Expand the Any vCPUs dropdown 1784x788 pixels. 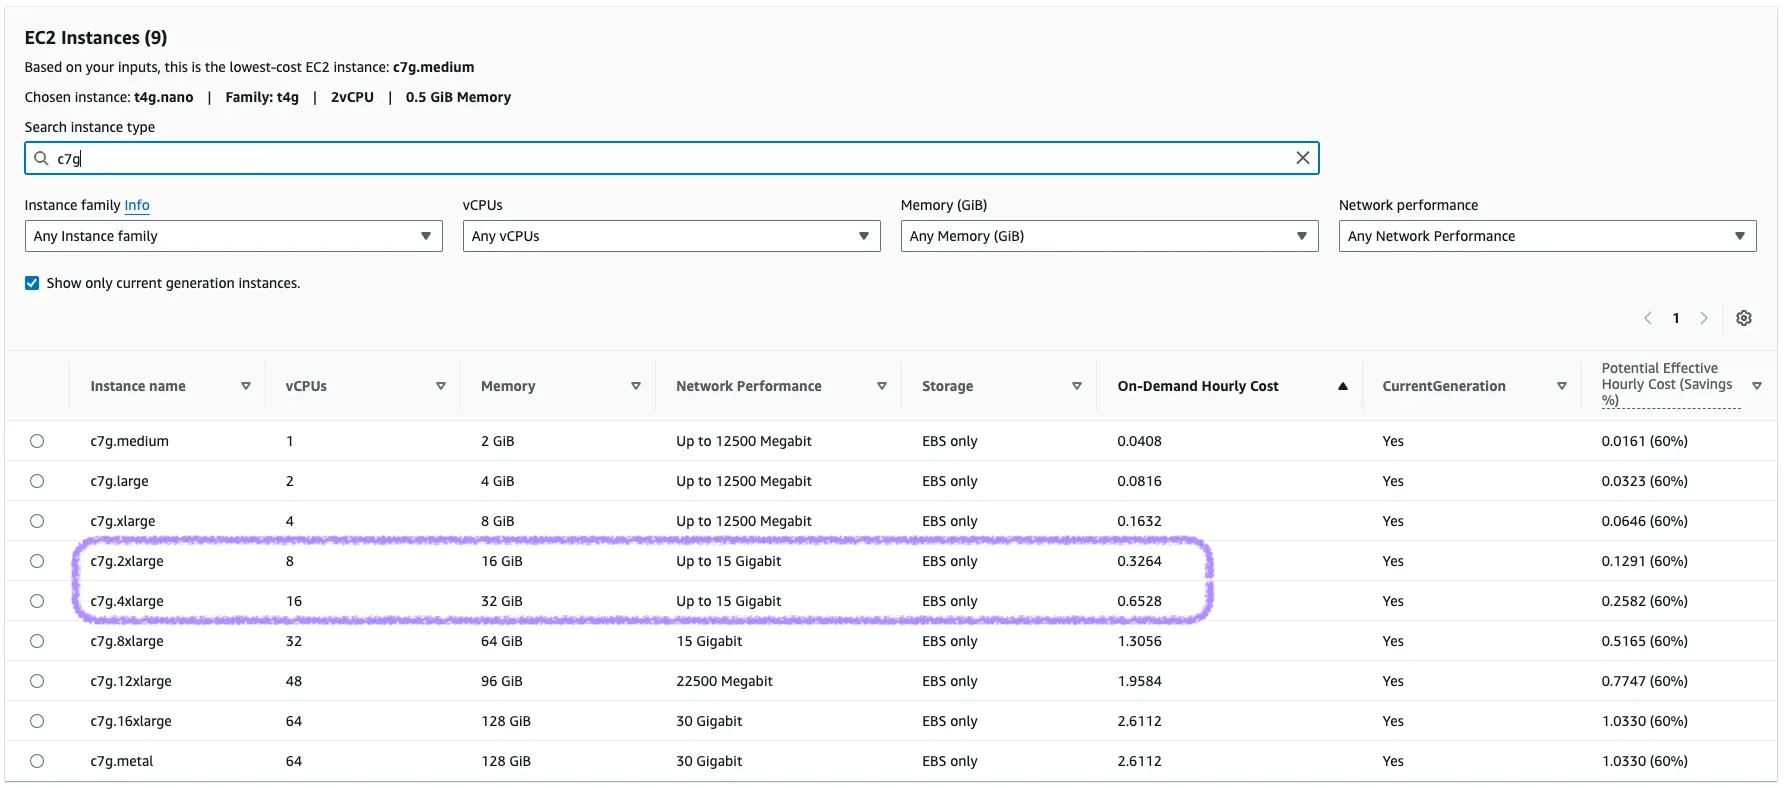(671, 236)
